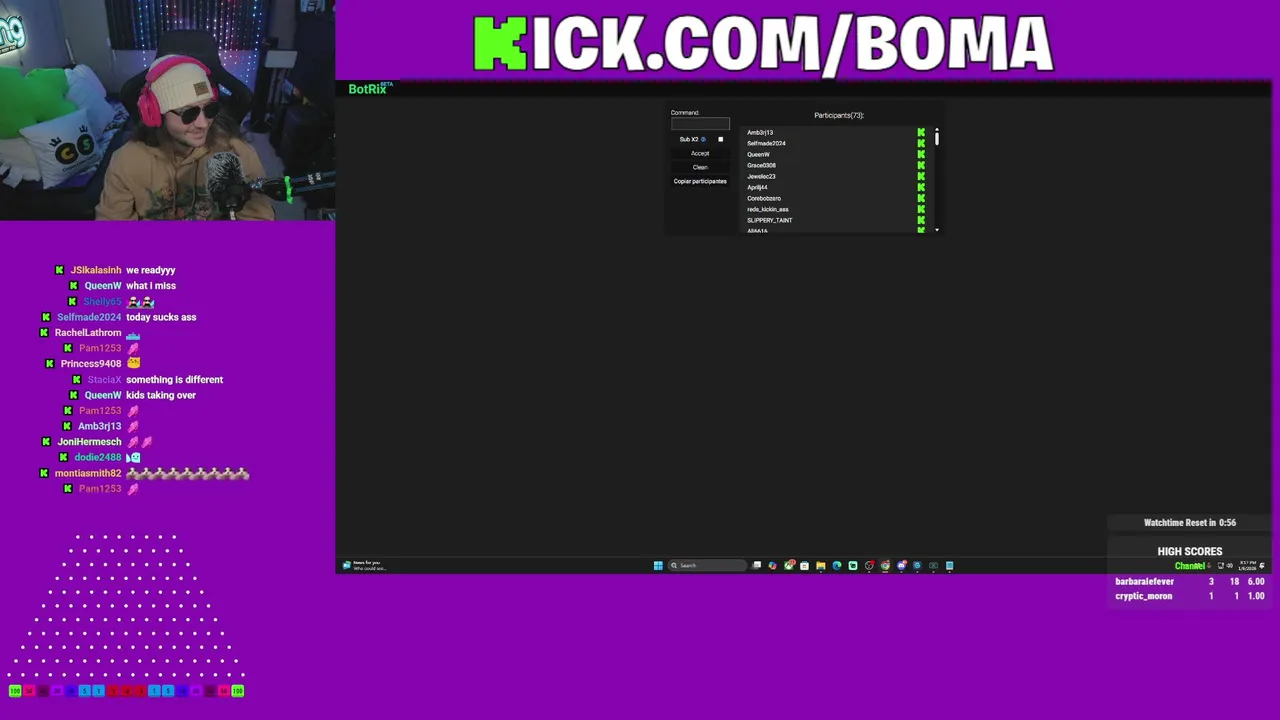The height and width of the screenshot is (720, 1280).
Task: Click username dodie2488 in chat
Action: click(98, 457)
